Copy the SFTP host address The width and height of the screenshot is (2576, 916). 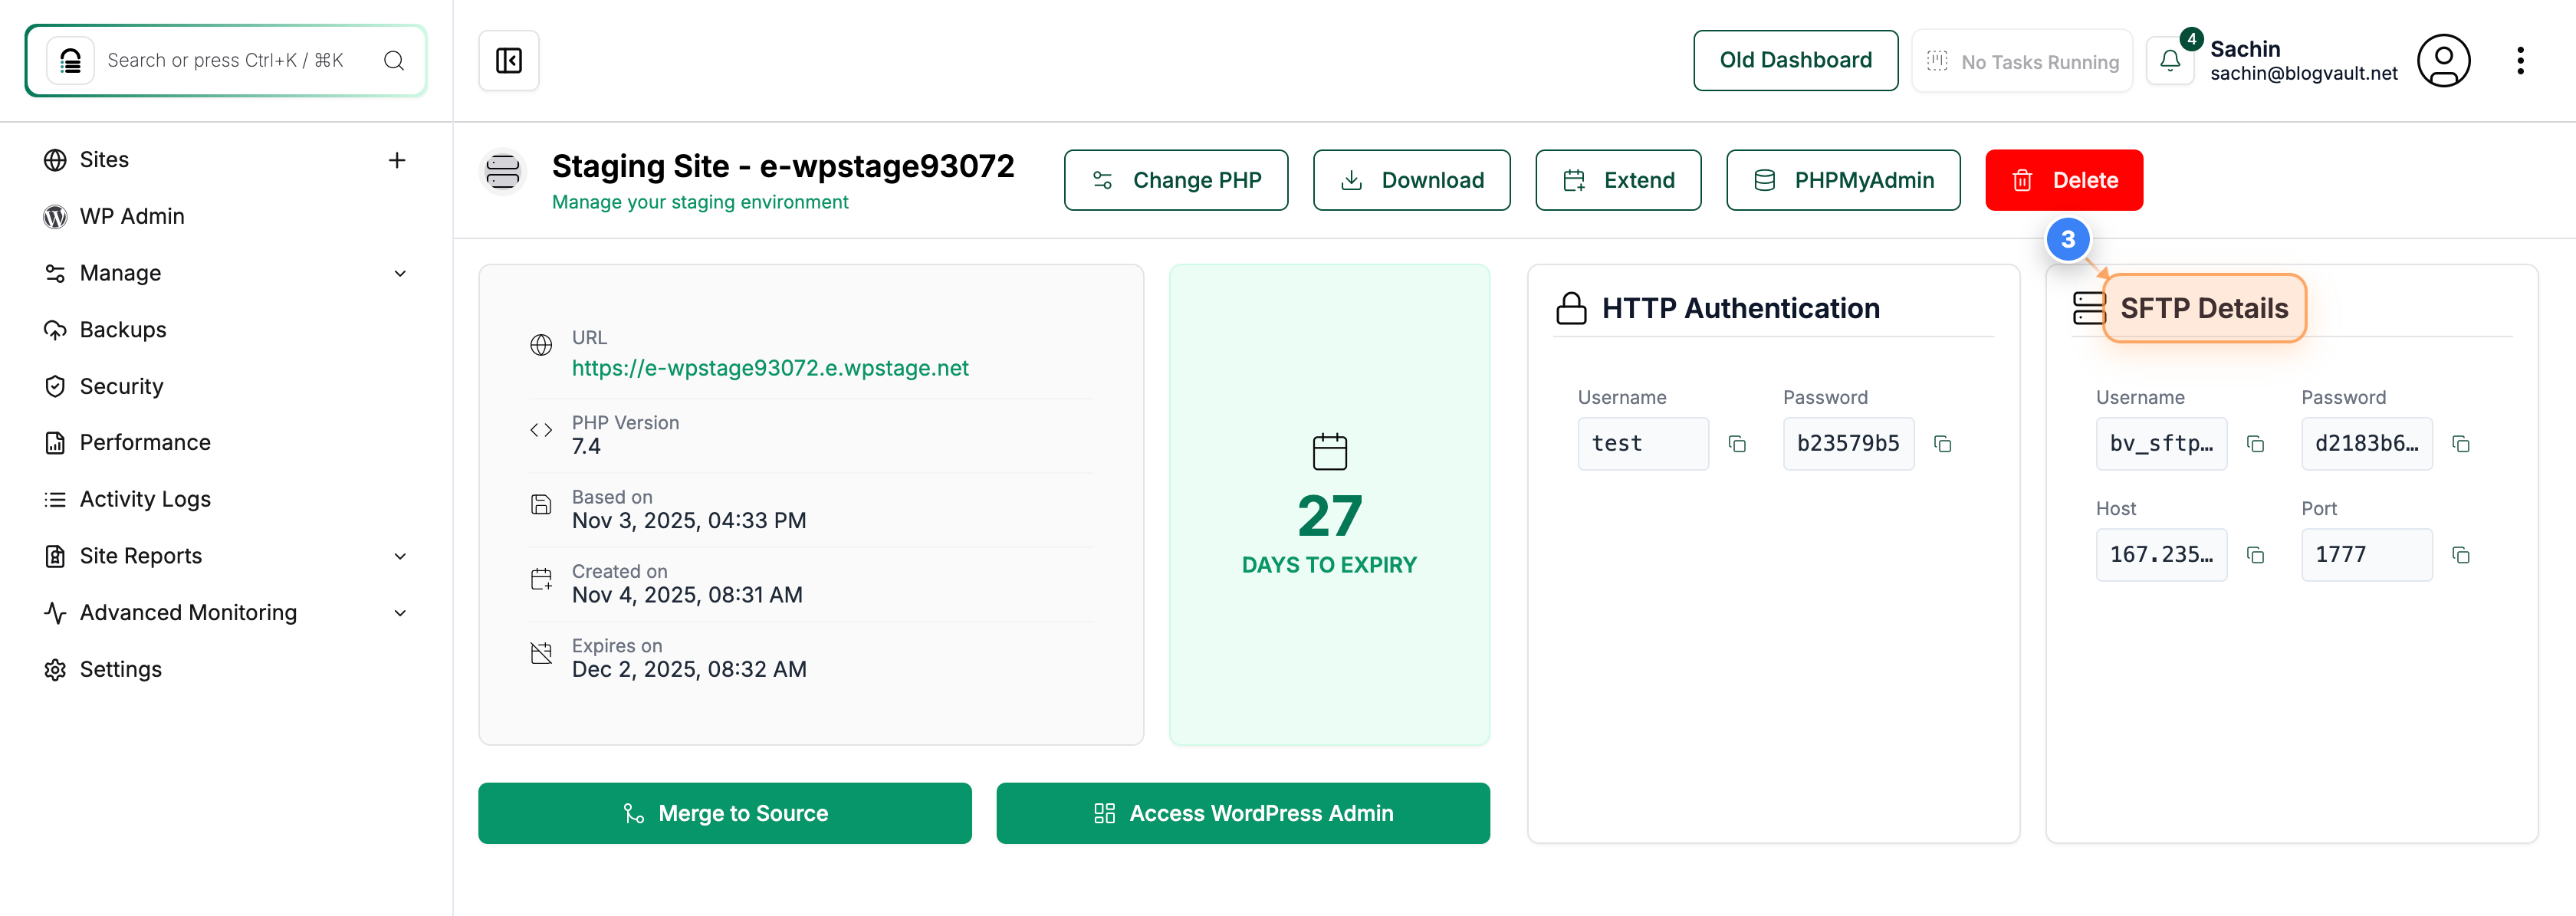click(x=2256, y=554)
